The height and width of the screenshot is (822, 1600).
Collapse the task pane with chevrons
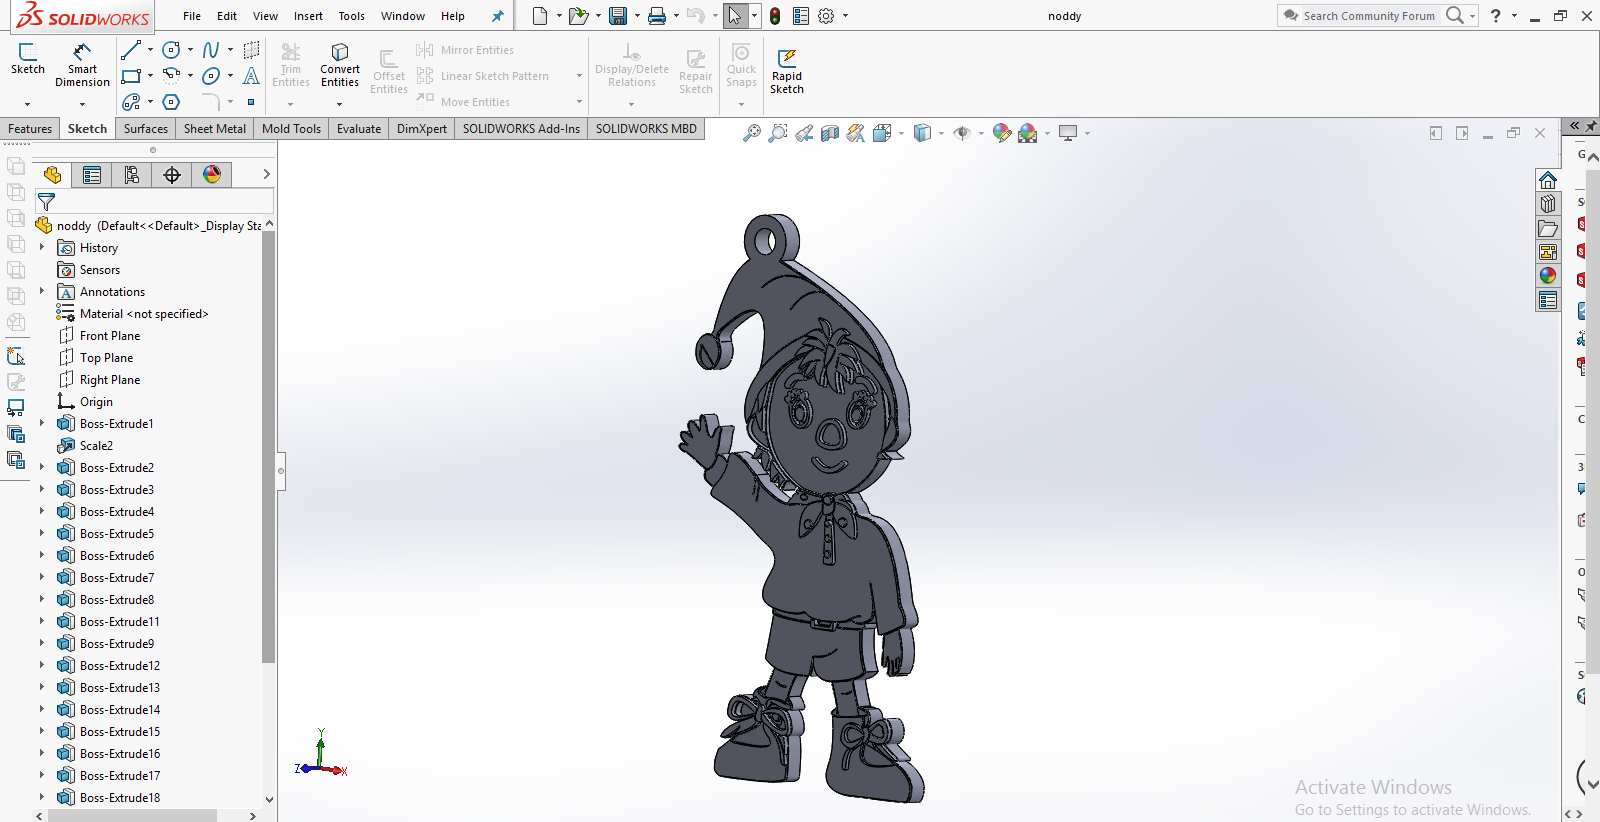pos(1575,126)
